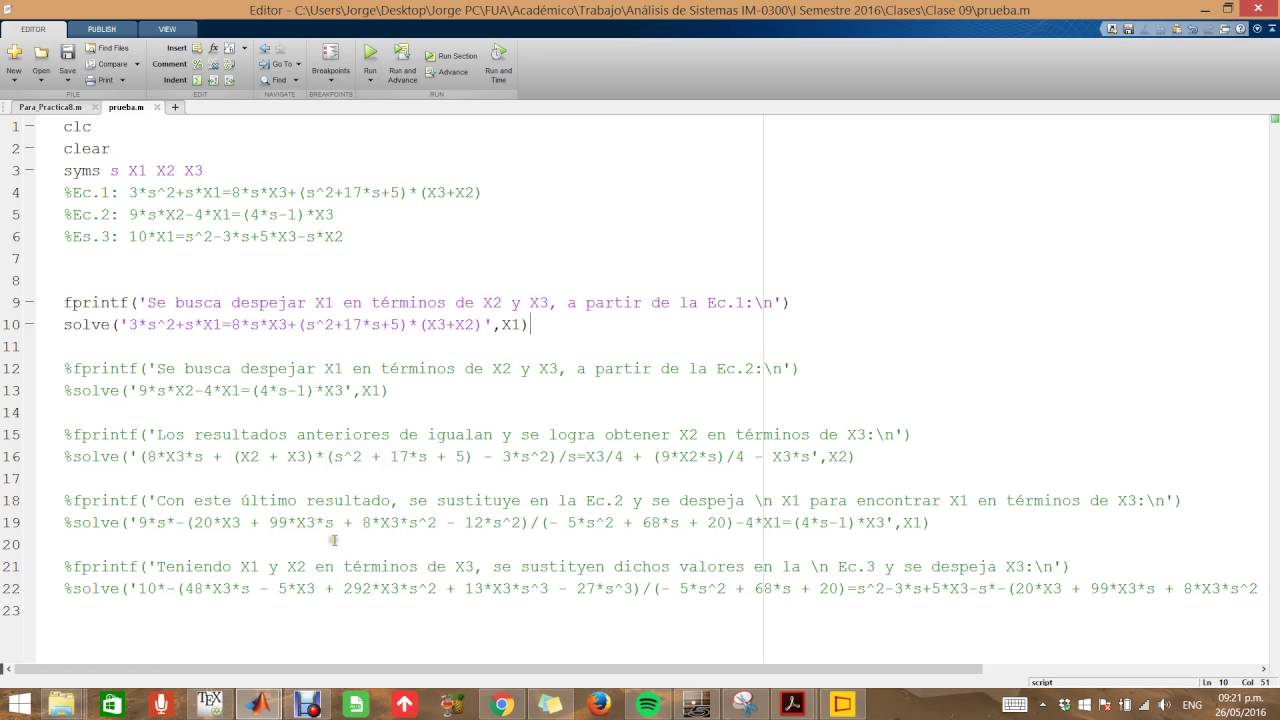The image size is (1280, 720).
Task: Expand the Save dropdown arrow
Action: pyautogui.click(x=68, y=80)
